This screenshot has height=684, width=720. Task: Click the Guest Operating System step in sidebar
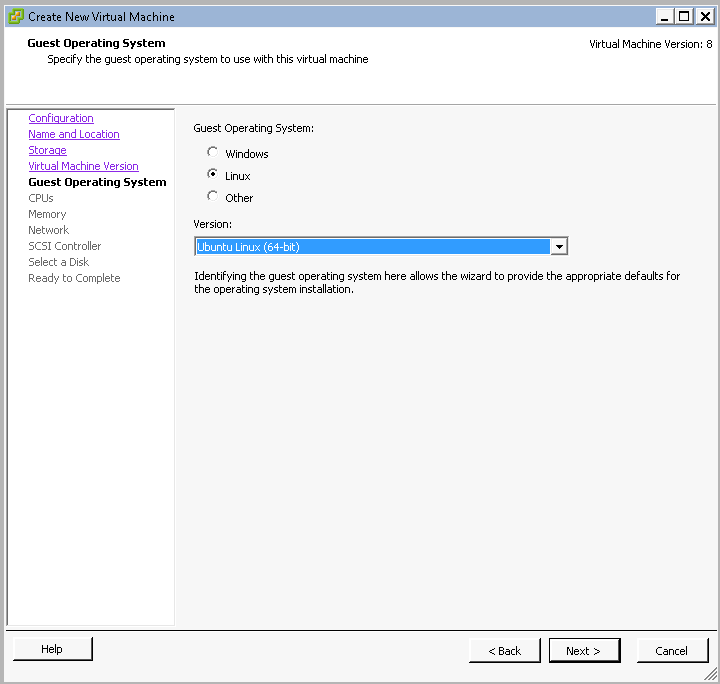(97, 182)
